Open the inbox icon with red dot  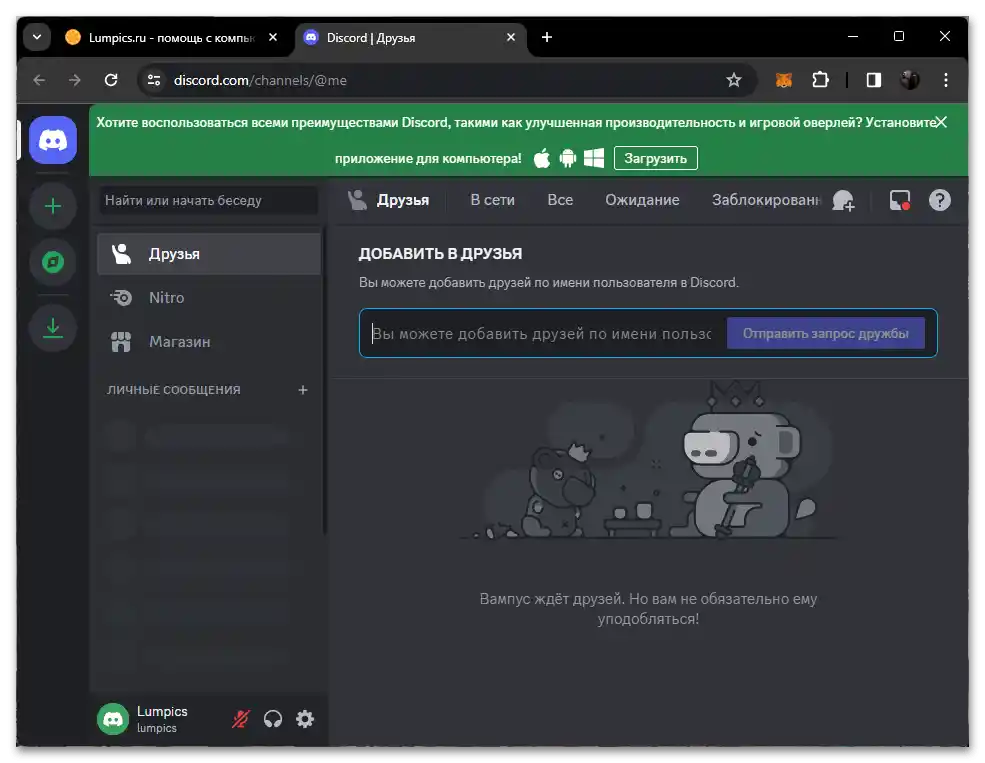(900, 200)
